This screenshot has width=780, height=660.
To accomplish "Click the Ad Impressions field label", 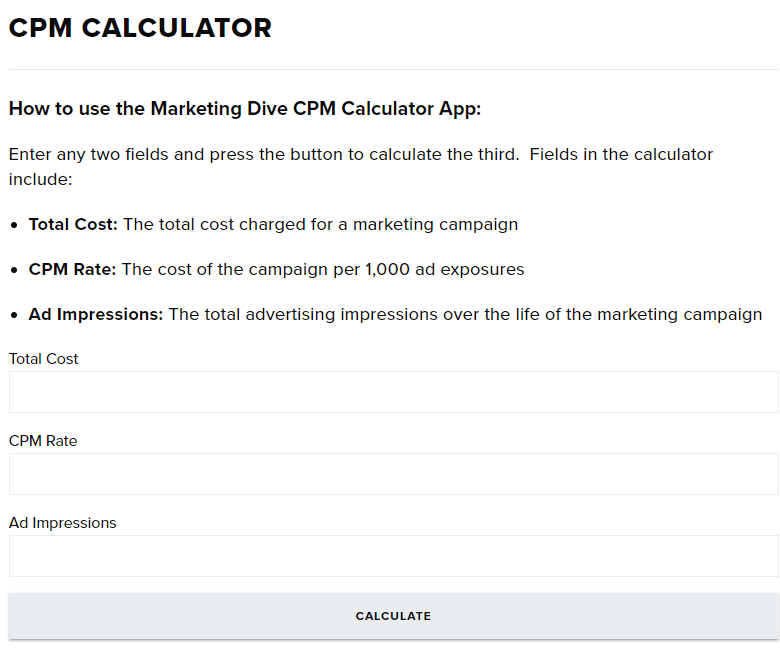I will 62,523.
